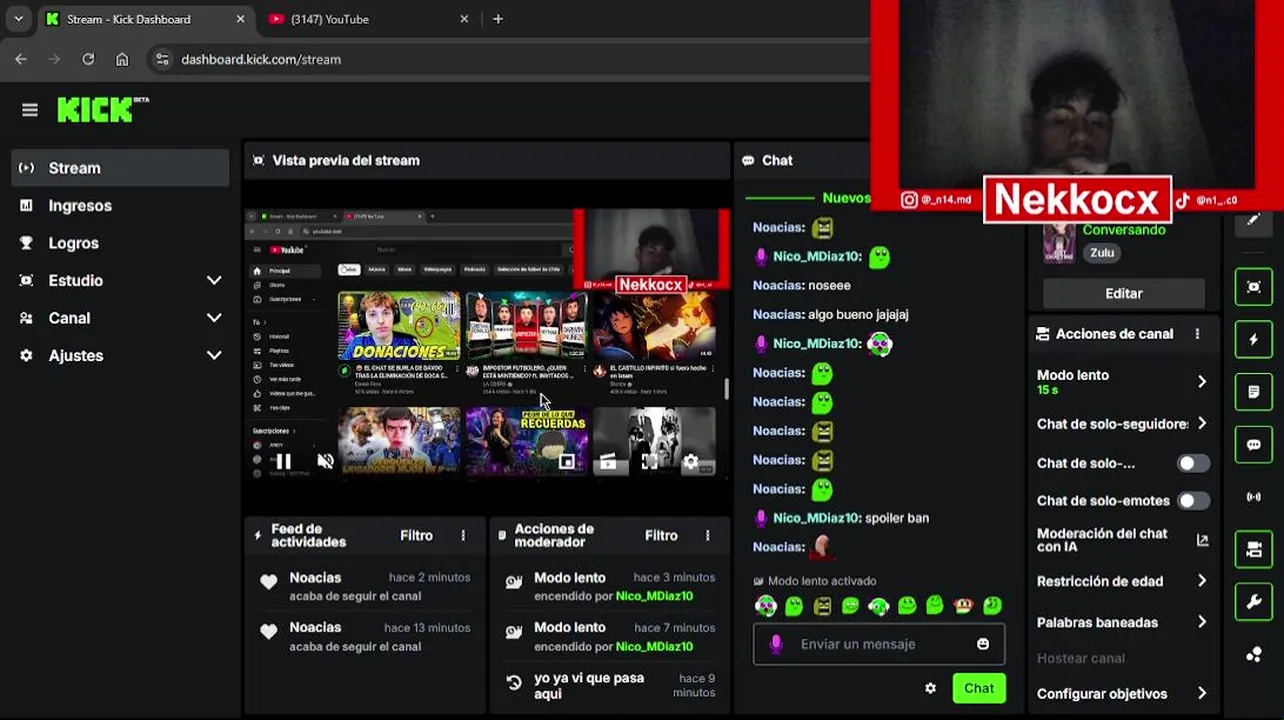Screen dimensions: 1284x720
Task: Open the Moderación del chat con IA external link
Action: (1202, 540)
